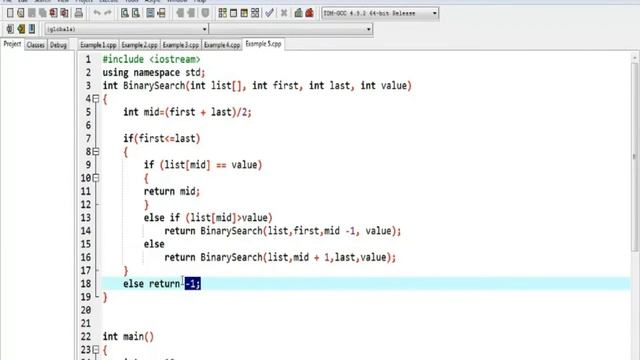Screen dimensions: 640x360
Task: Redo the last undone edit
Action: coord(108,13)
